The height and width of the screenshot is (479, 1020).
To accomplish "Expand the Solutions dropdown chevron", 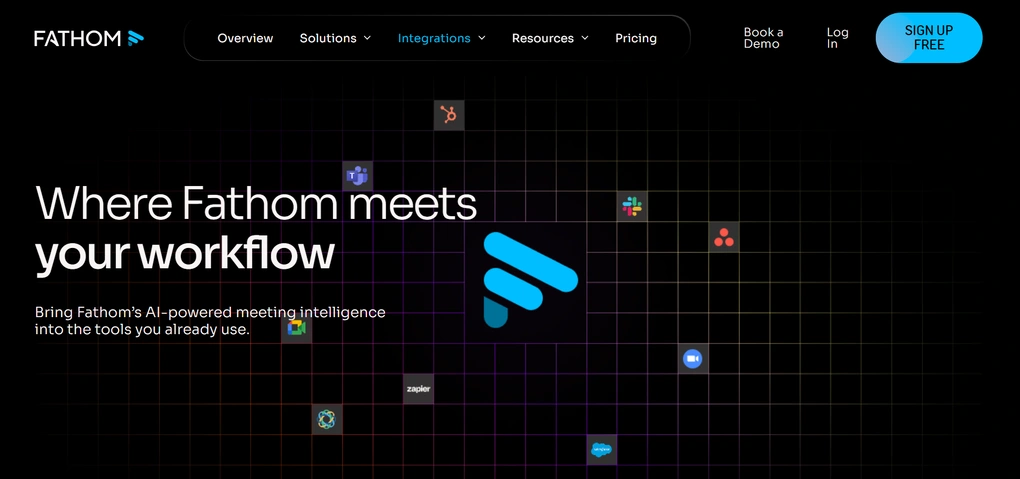I will click(x=367, y=38).
